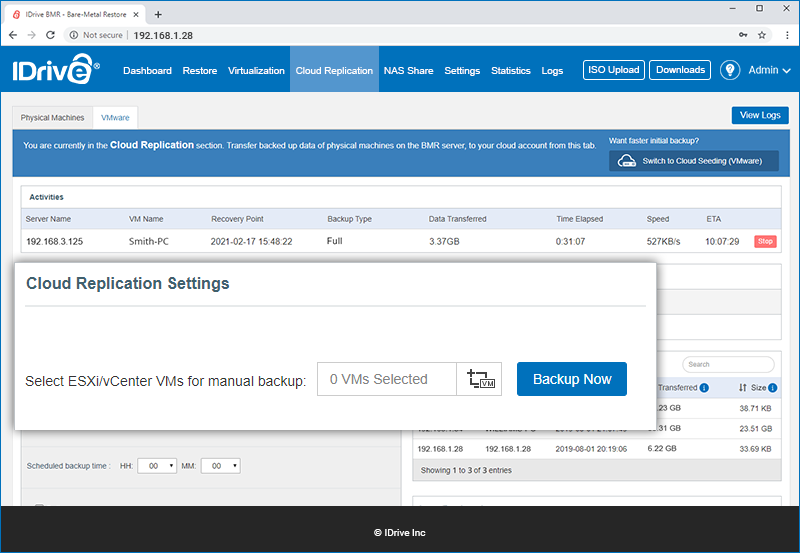Click the Smith-PC VM name

[x=148, y=241]
